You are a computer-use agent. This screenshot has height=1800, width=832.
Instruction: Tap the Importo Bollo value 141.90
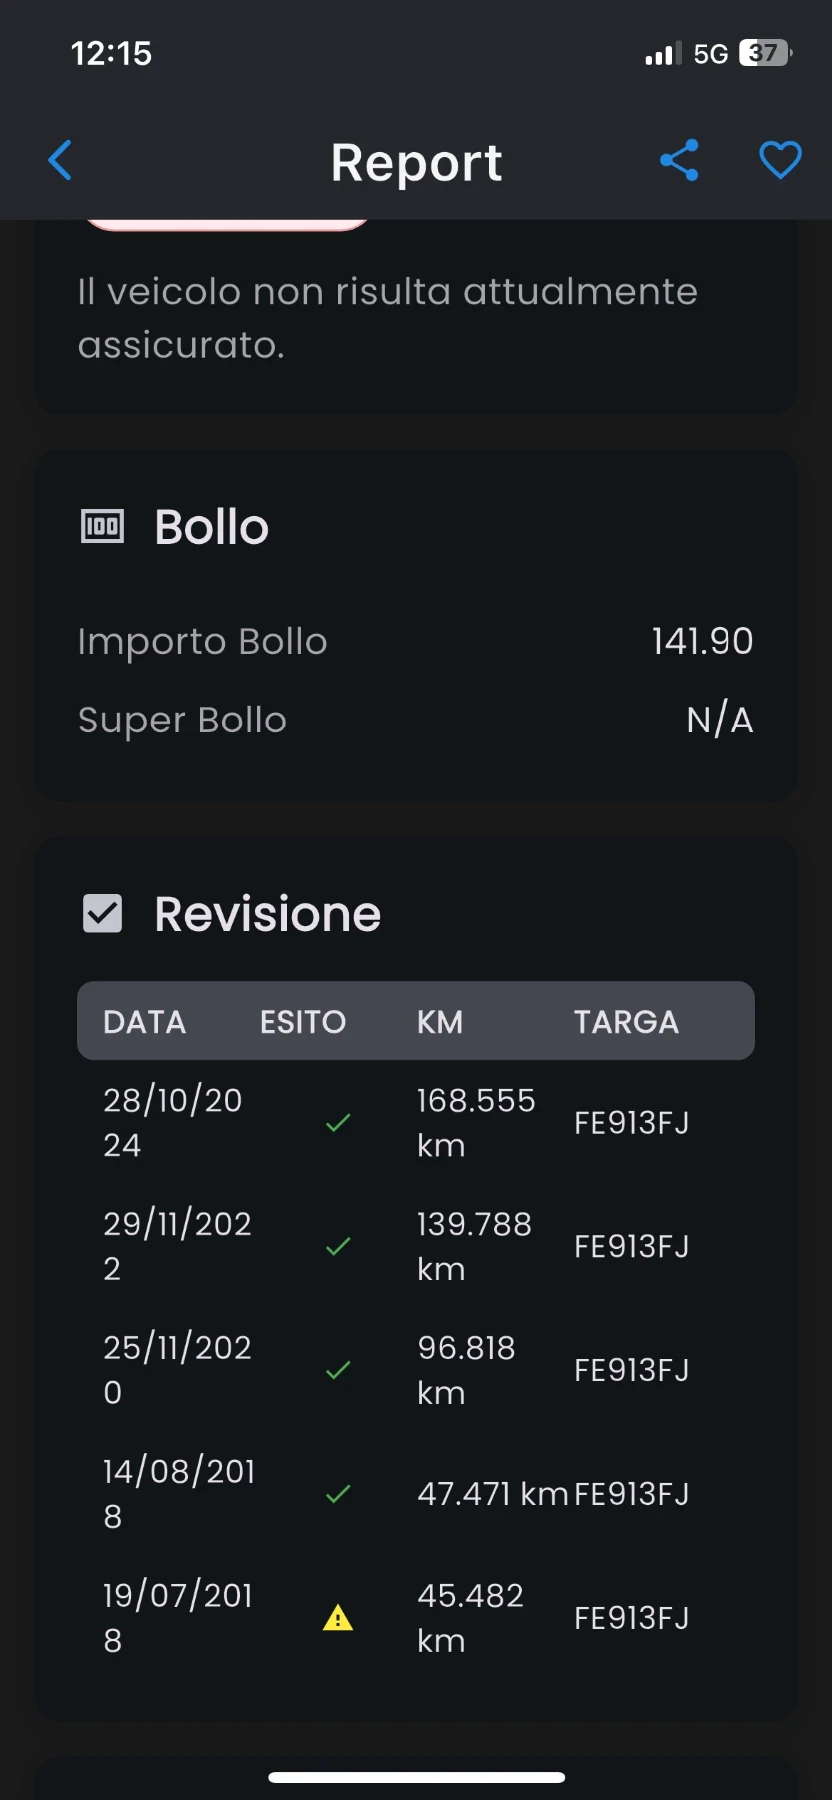click(702, 641)
